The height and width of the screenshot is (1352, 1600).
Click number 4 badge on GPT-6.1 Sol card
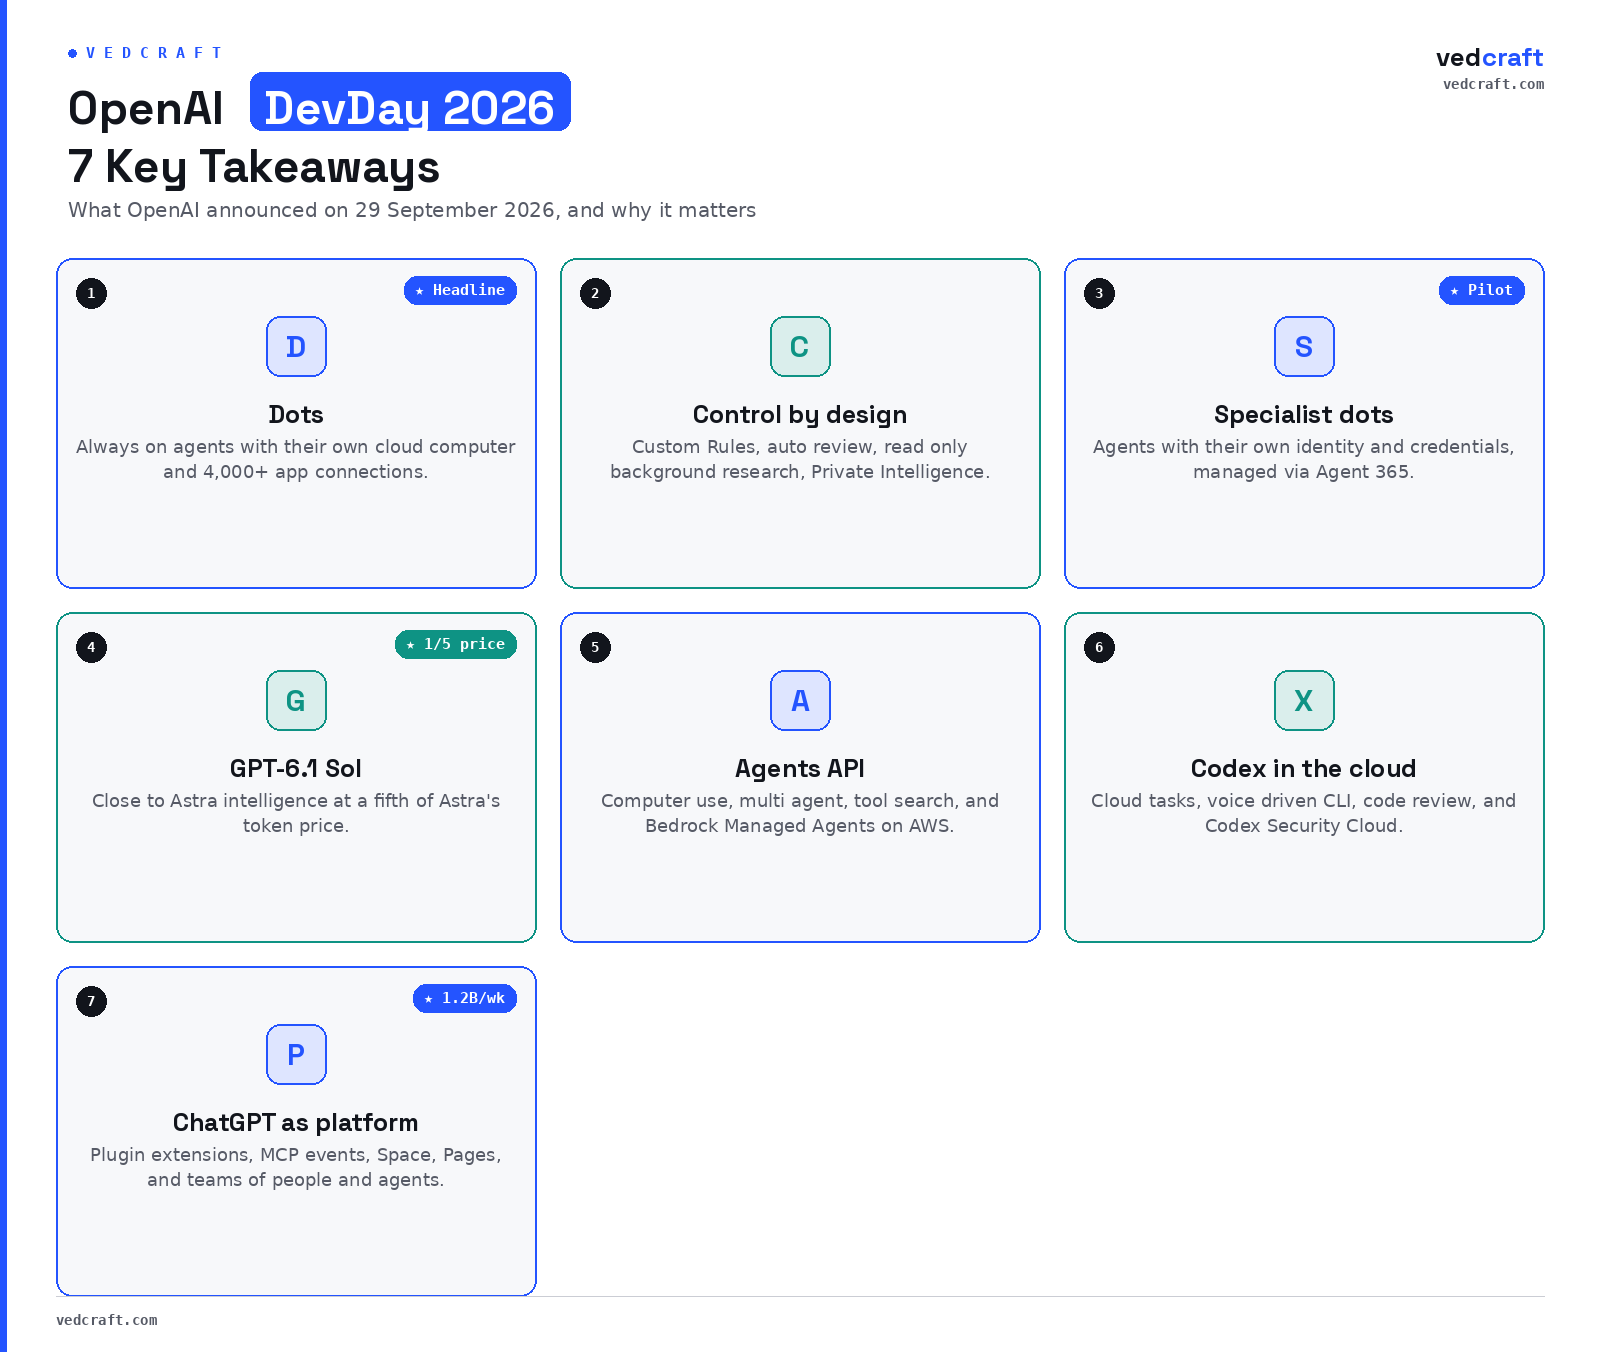pos(91,647)
